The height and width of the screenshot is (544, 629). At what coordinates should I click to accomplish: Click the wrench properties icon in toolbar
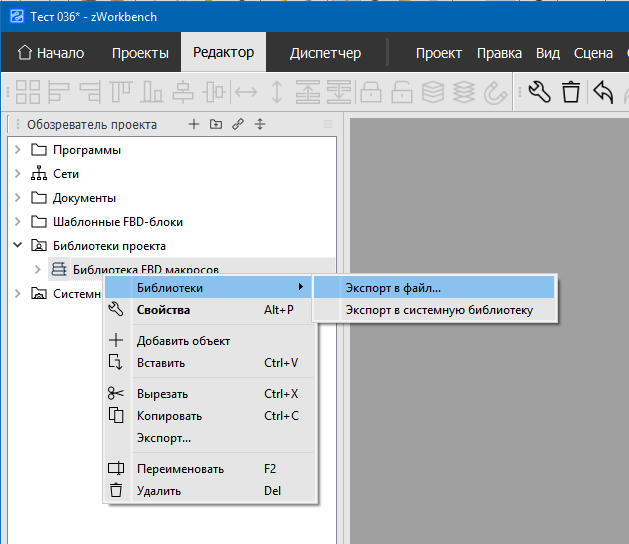tap(539, 93)
